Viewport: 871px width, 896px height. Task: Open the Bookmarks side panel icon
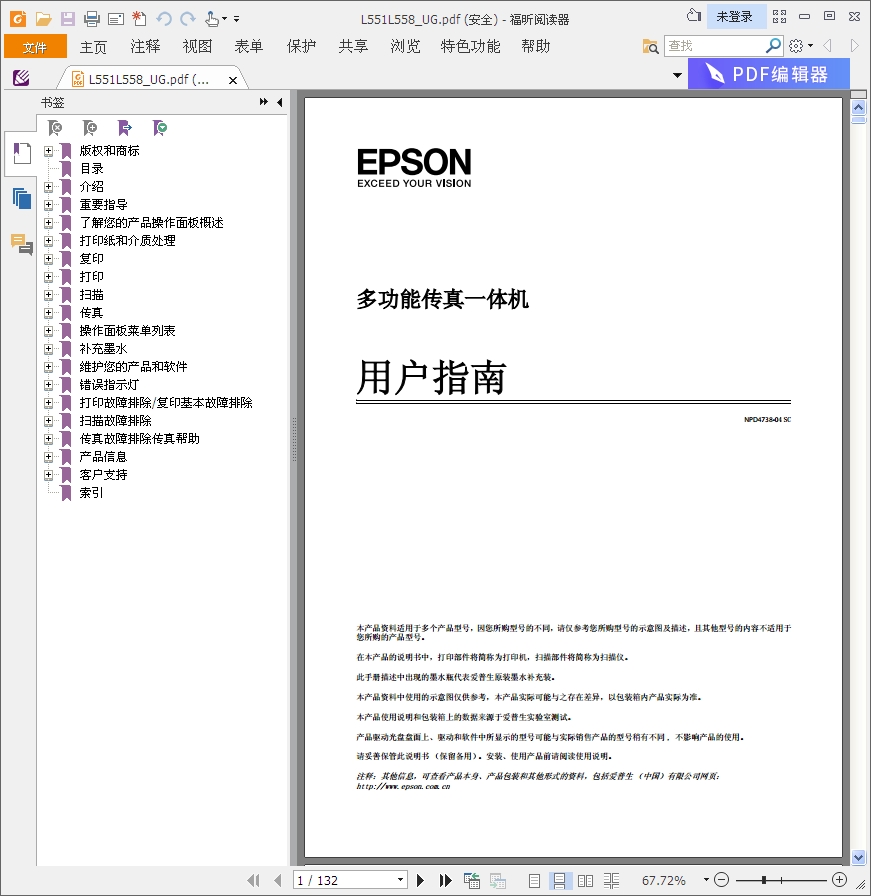click(22, 153)
